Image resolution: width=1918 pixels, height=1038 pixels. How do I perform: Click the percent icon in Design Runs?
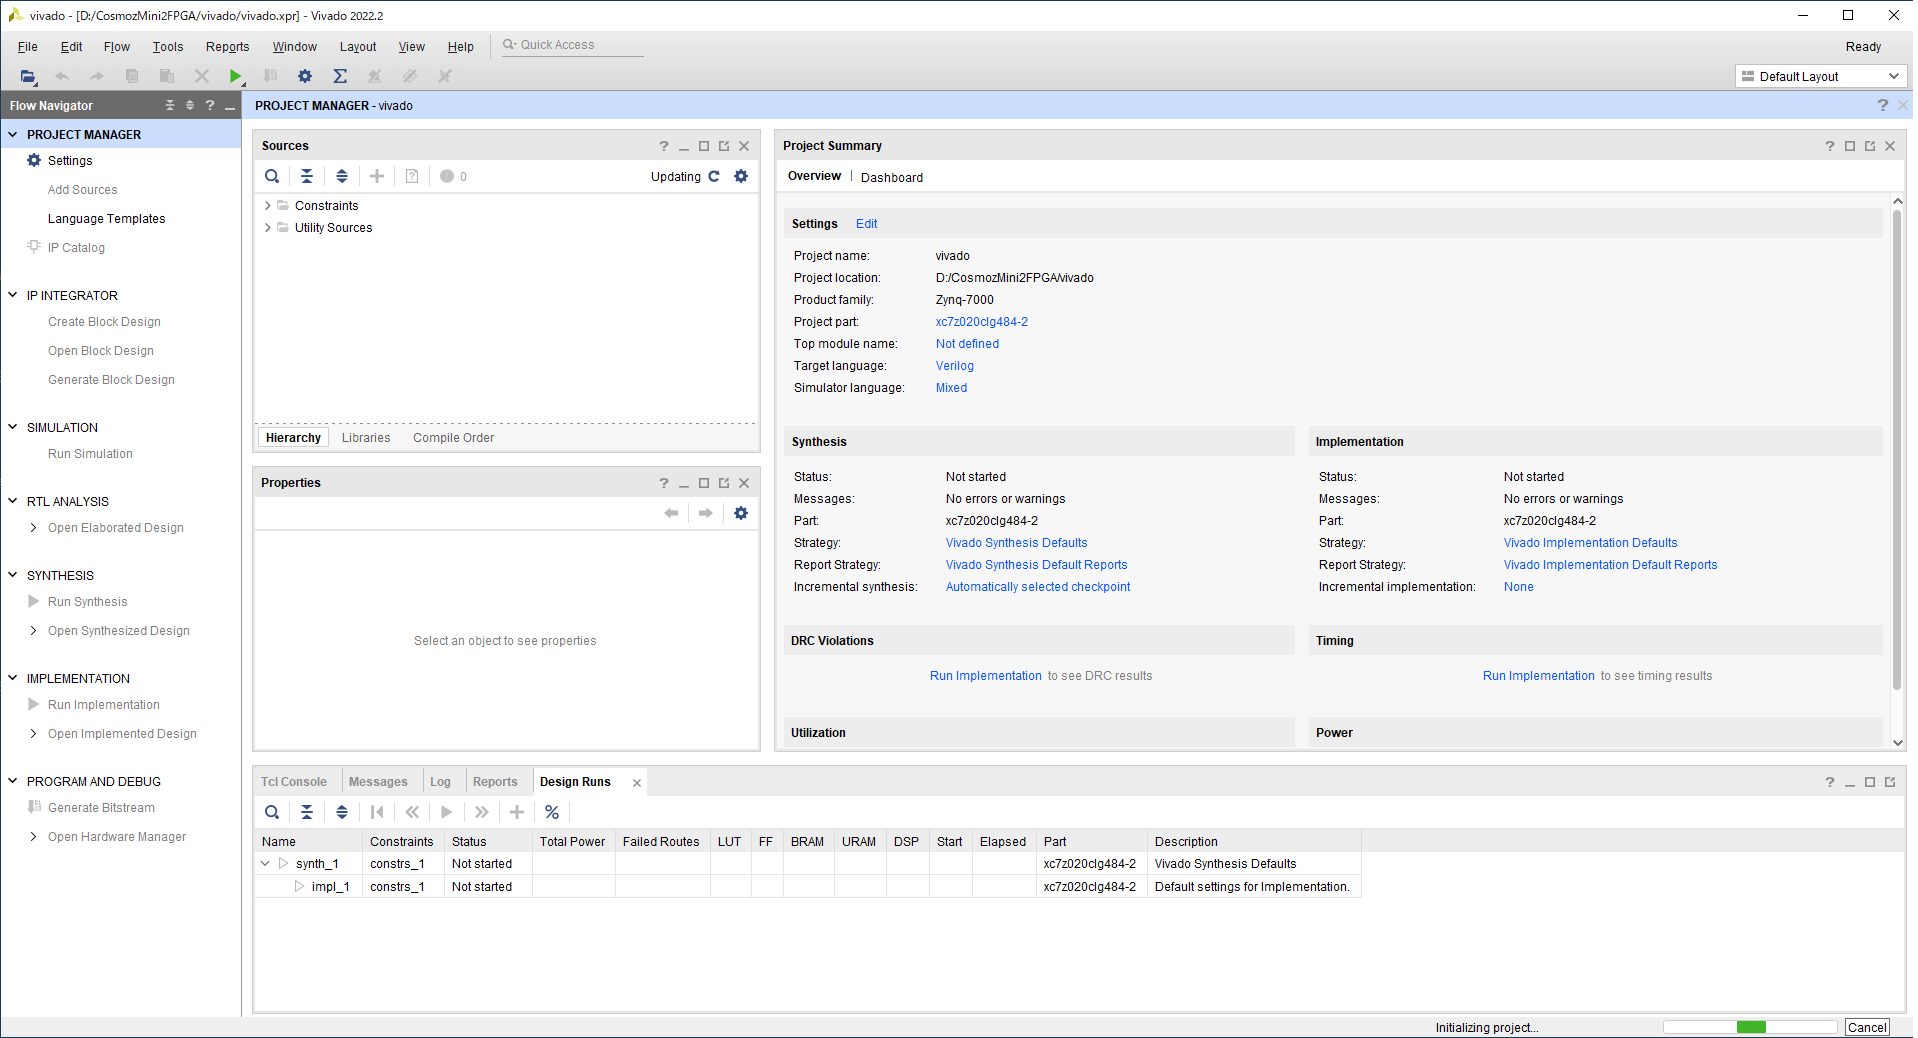click(x=552, y=812)
